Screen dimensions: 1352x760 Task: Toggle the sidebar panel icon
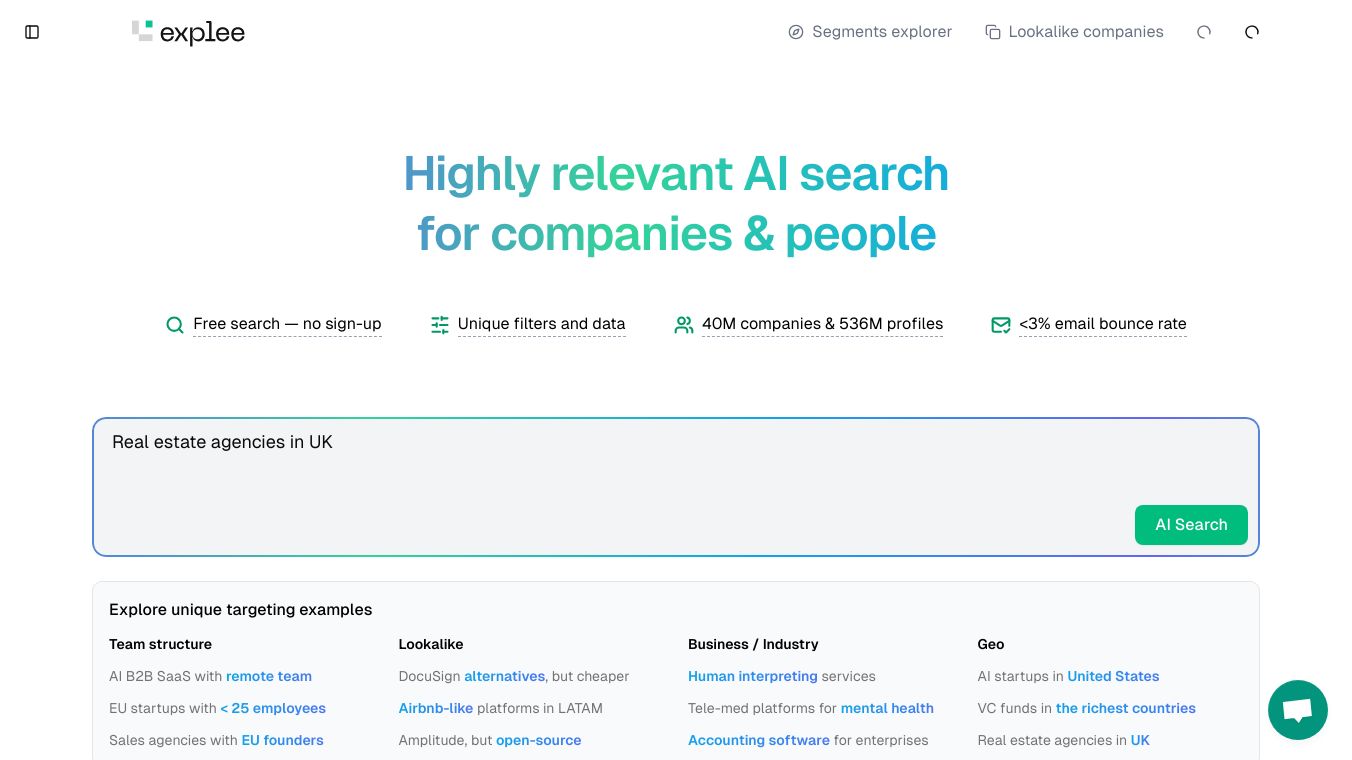[x=32, y=32]
